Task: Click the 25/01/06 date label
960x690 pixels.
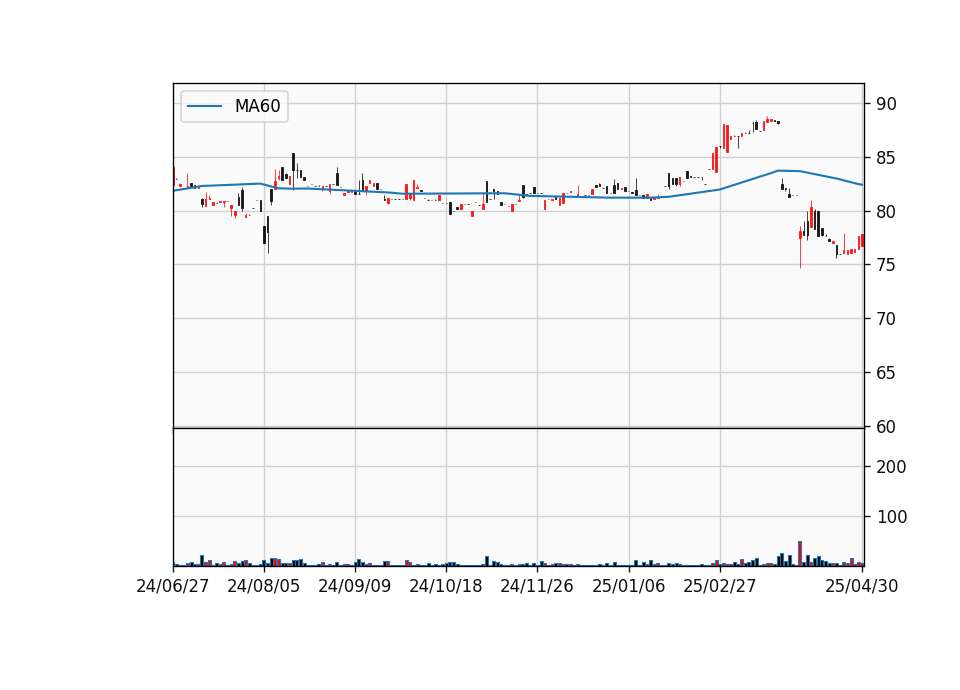Action: pyautogui.click(x=629, y=586)
